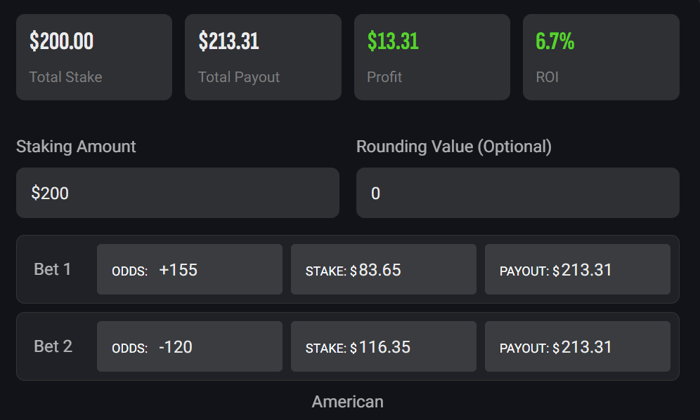
Task: Select the Bet 1 payout box
Action: 577,270
